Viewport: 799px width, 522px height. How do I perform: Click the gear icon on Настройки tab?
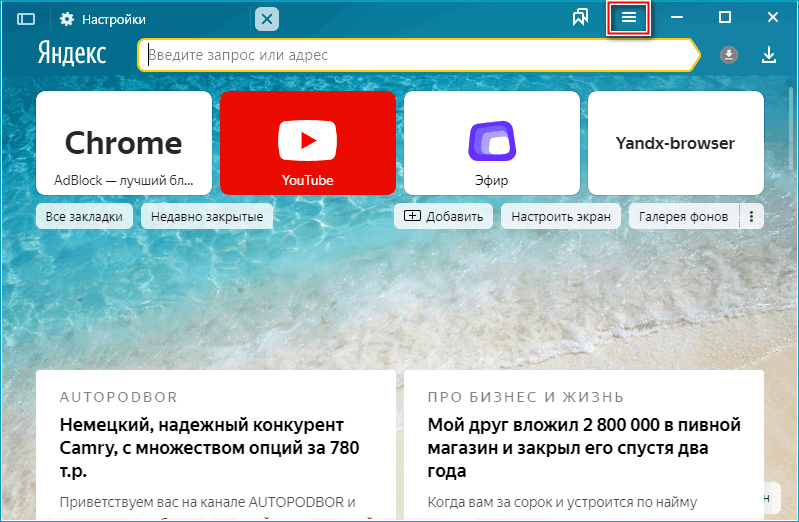(x=67, y=19)
